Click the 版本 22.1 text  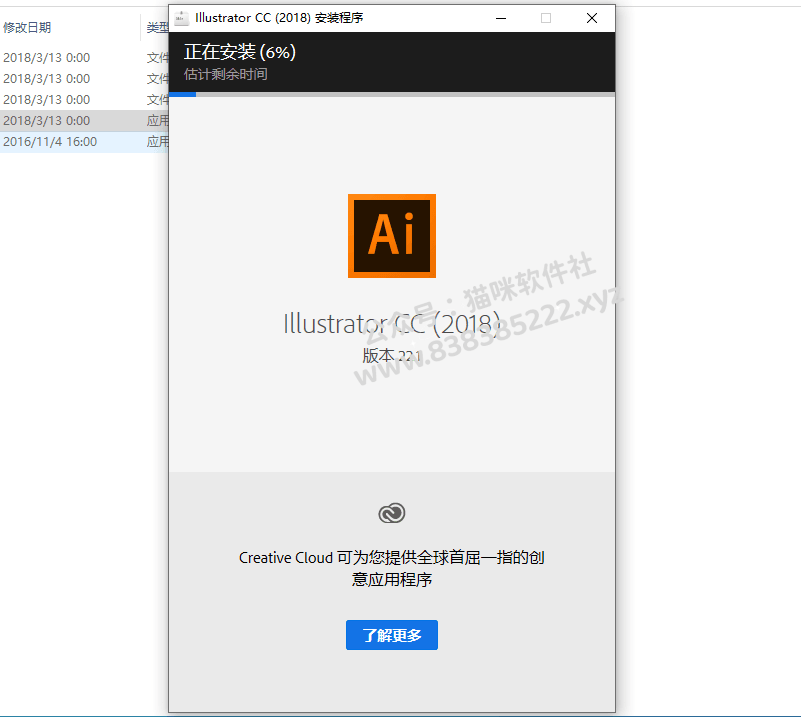point(392,355)
